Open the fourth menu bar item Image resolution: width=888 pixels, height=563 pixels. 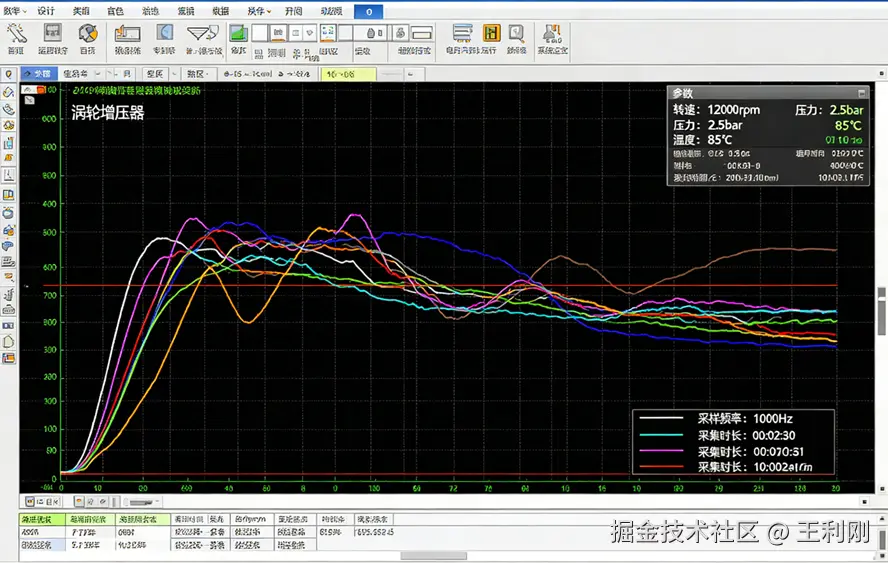coord(116,11)
